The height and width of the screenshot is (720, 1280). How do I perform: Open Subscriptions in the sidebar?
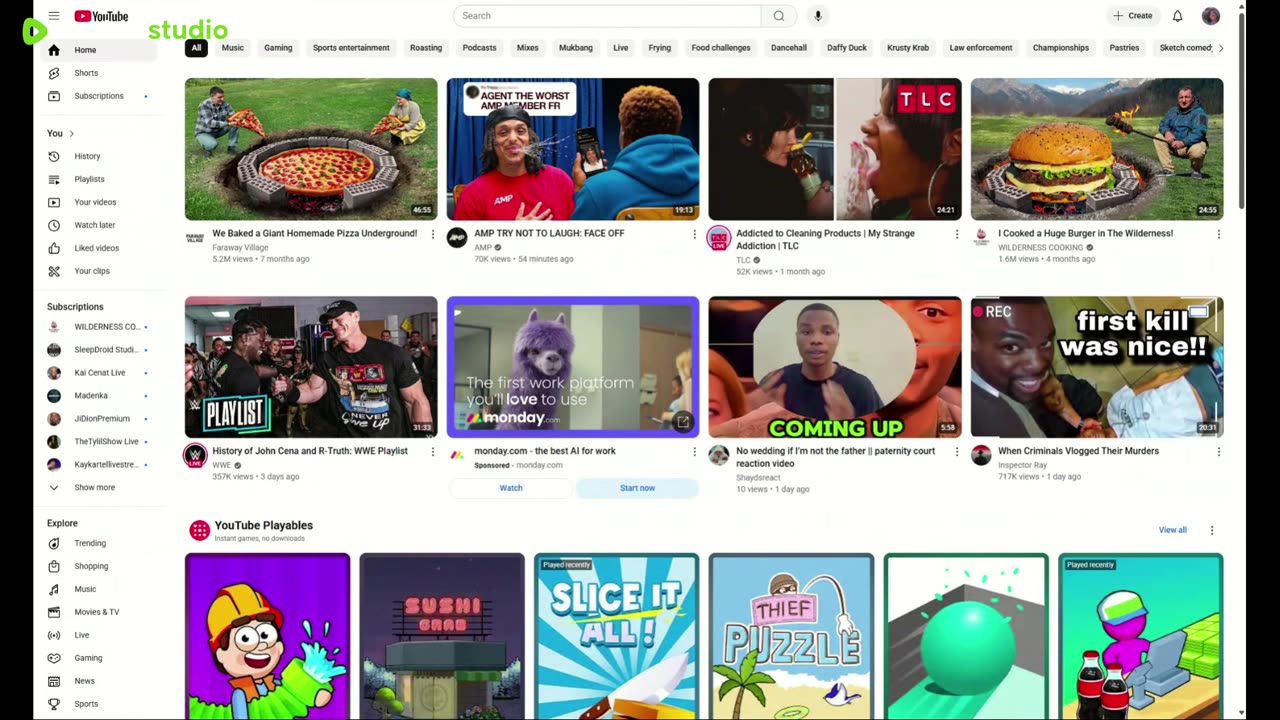100,96
